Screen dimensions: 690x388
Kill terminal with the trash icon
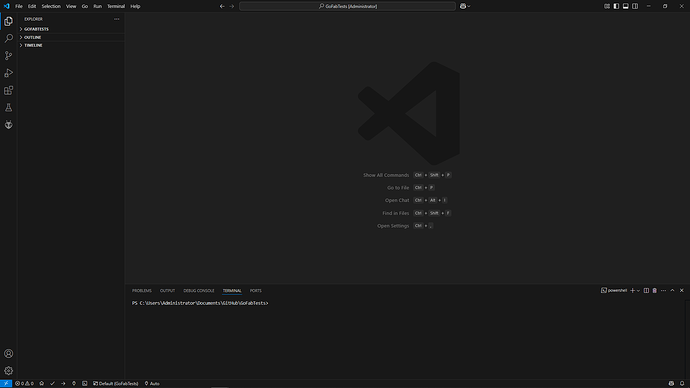coord(654,290)
